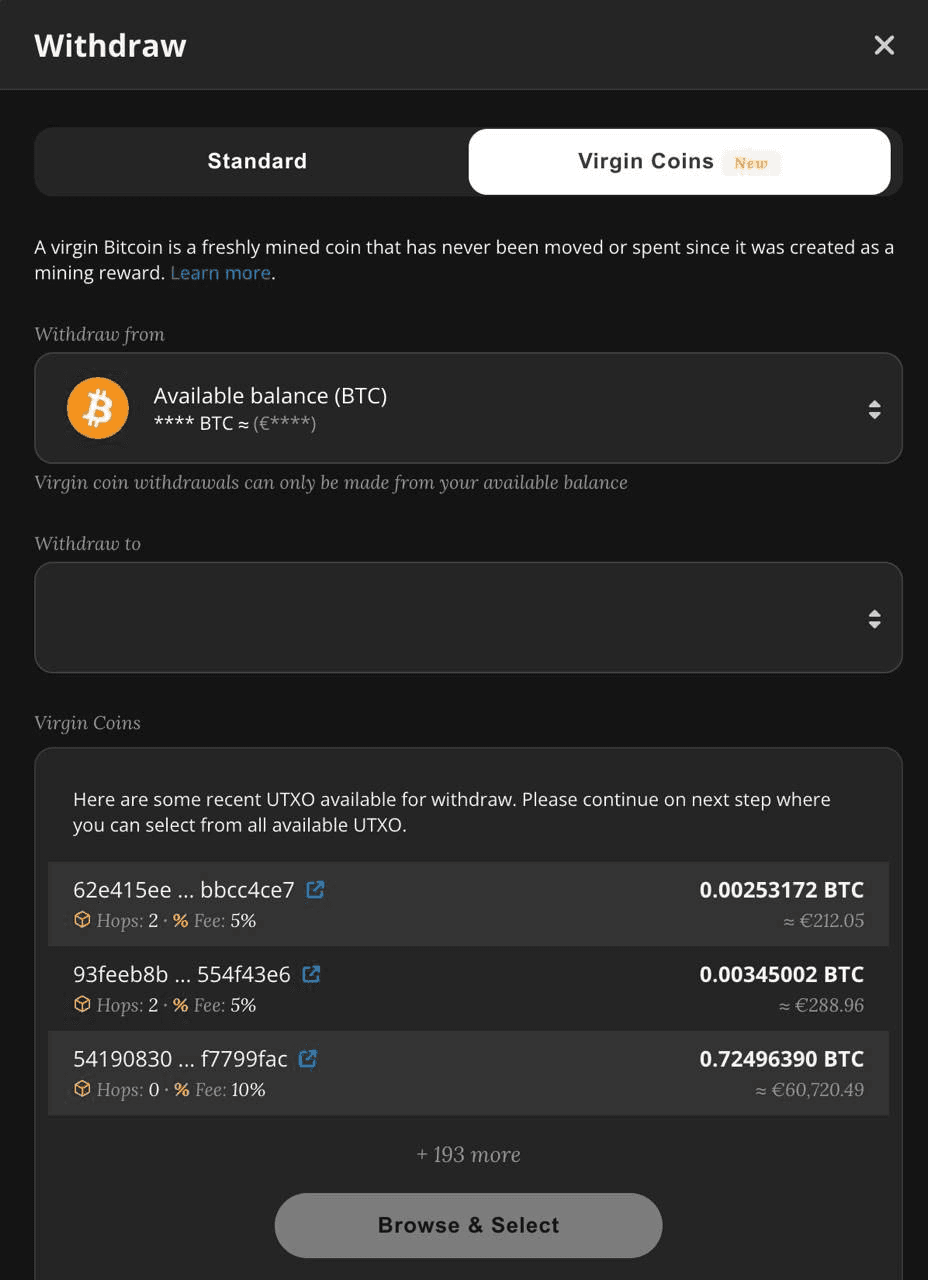Select the 0.72496390 BTC UTXO row

[x=468, y=1072]
